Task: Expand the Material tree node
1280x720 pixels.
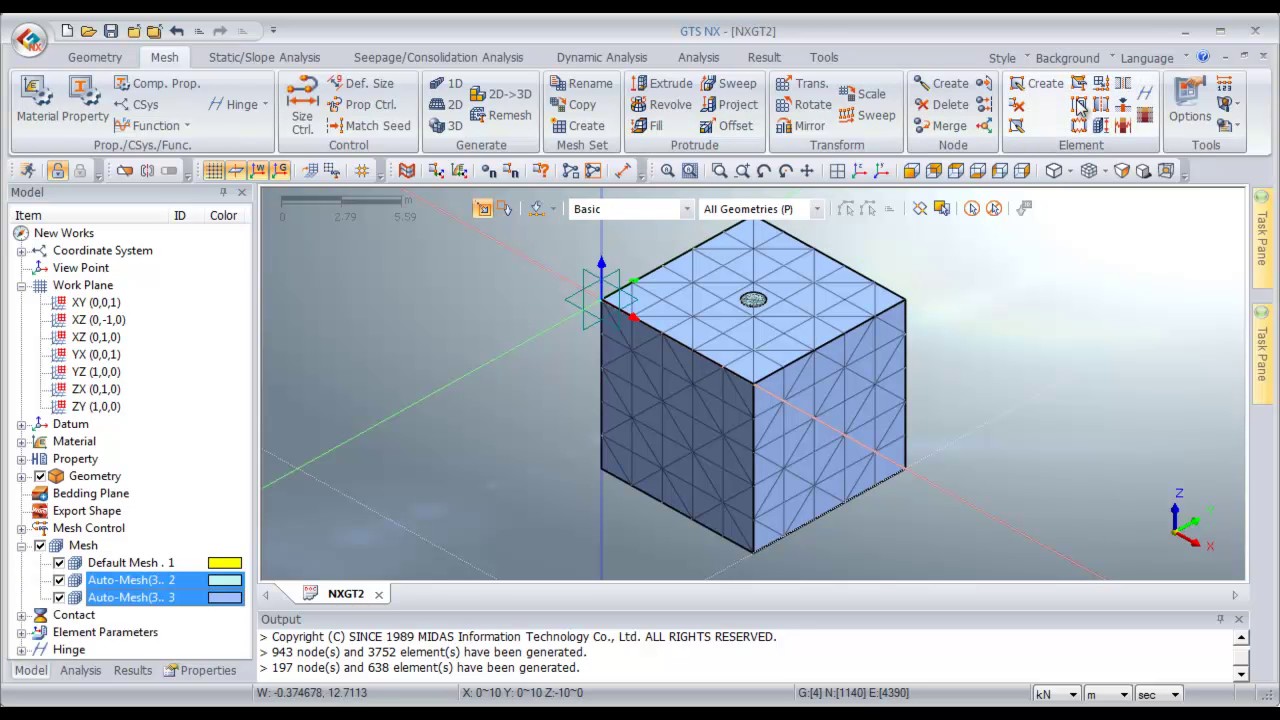Action: point(21,441)
